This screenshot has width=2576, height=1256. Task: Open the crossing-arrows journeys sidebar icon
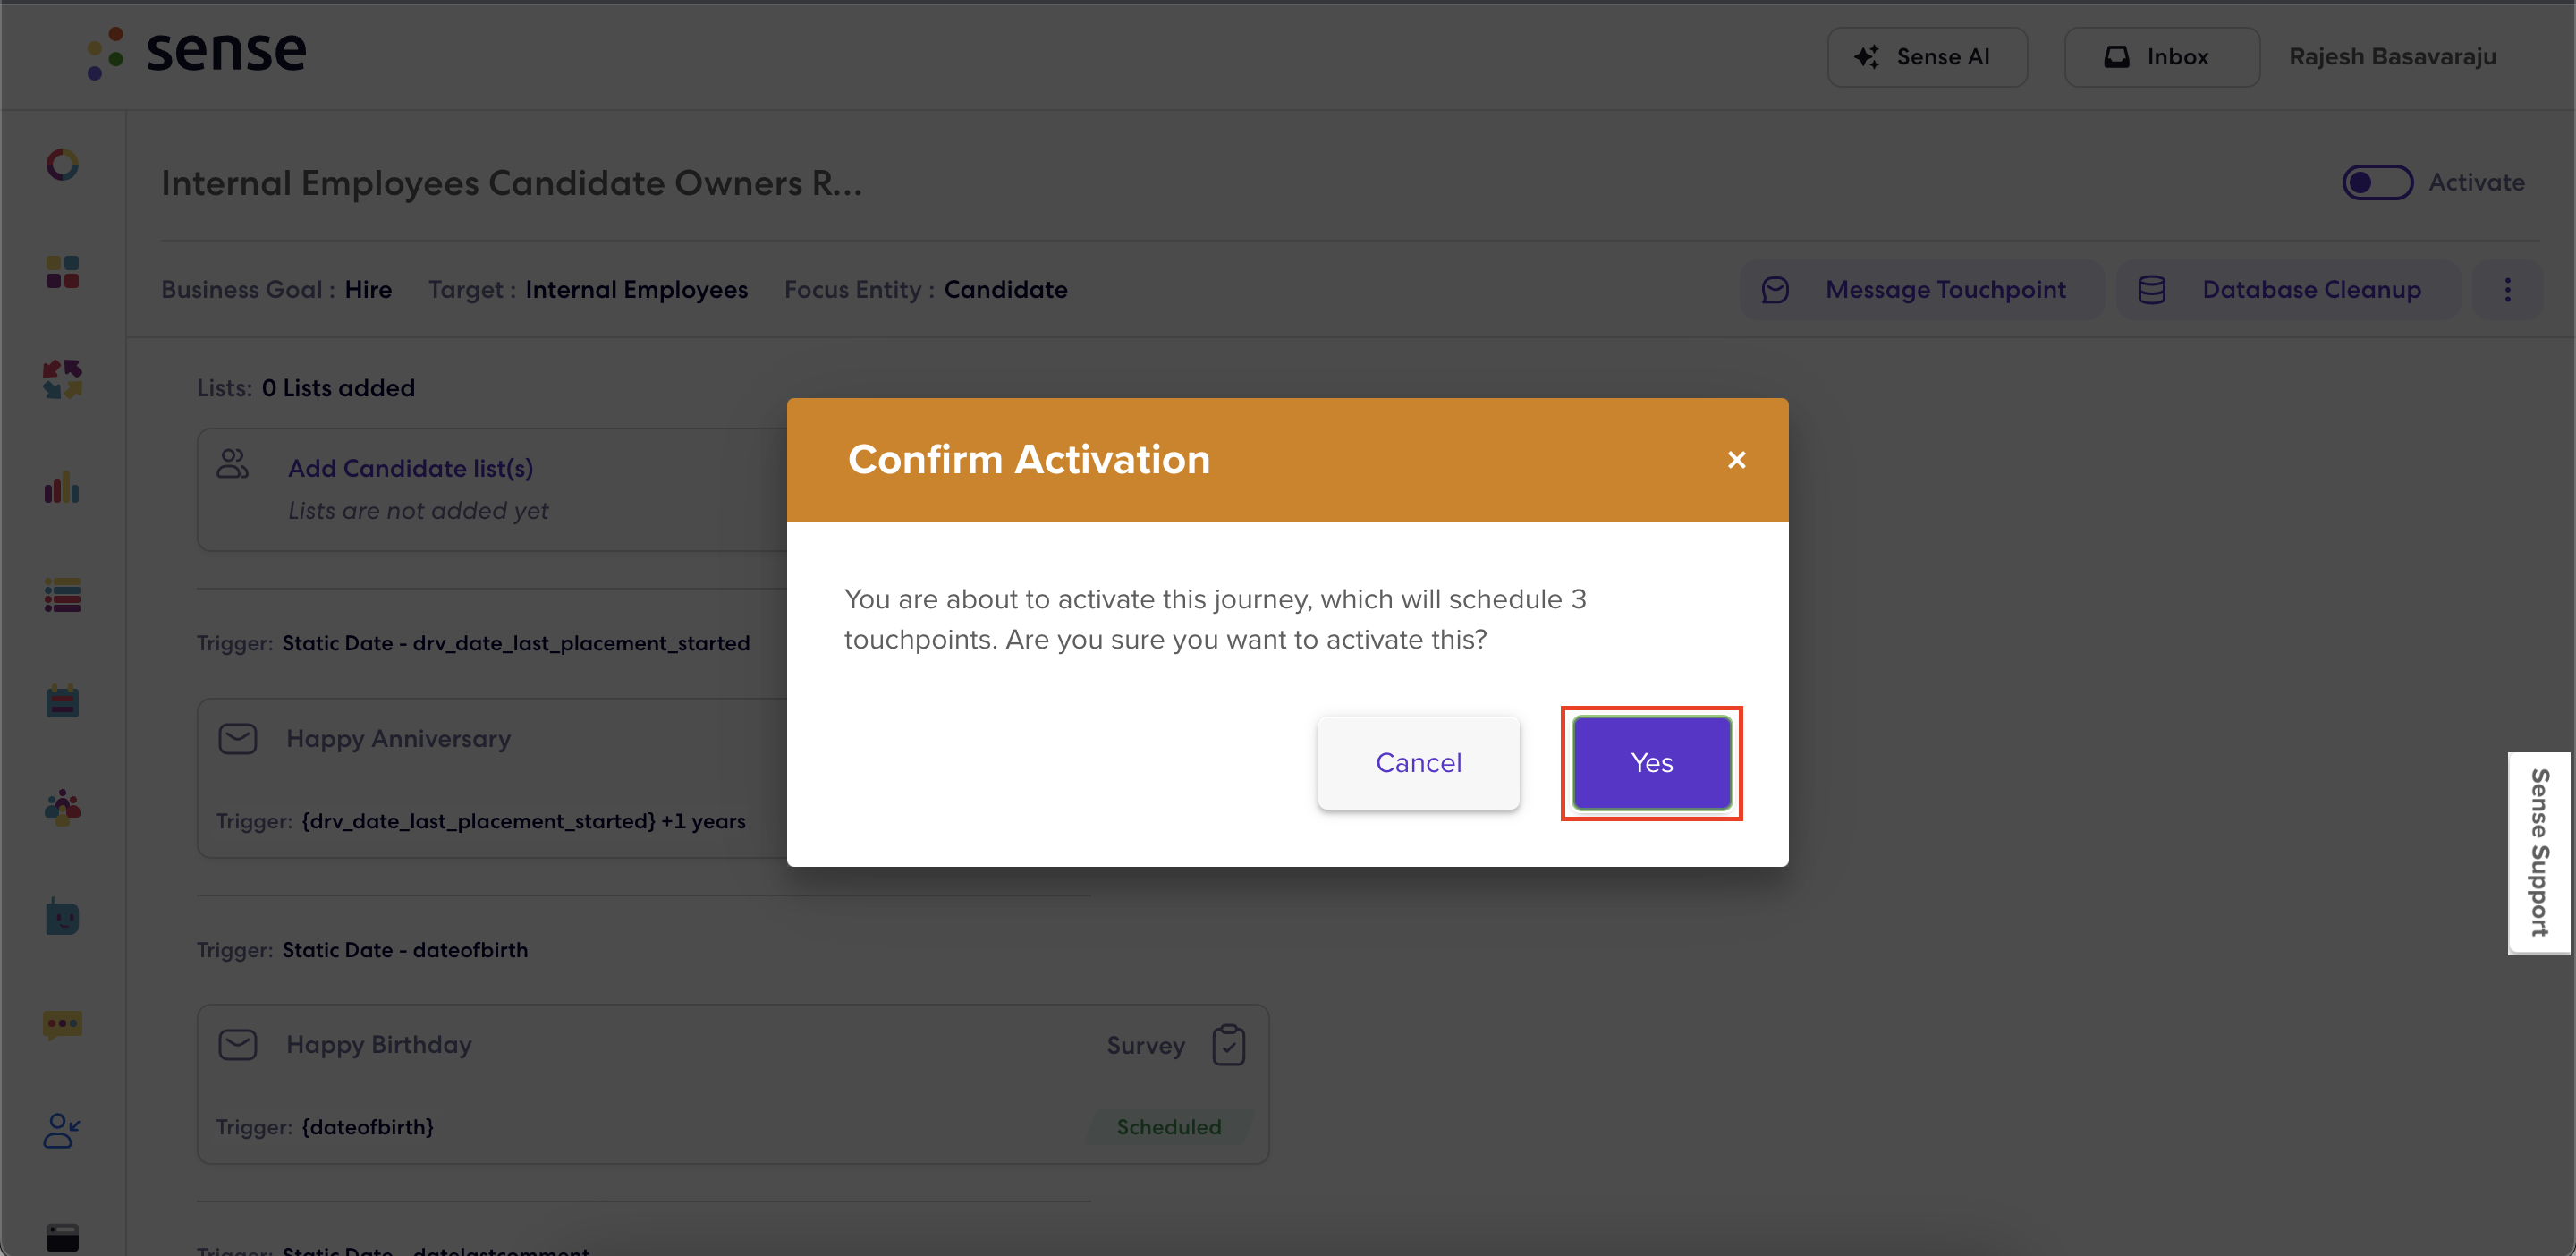[62, 380]
